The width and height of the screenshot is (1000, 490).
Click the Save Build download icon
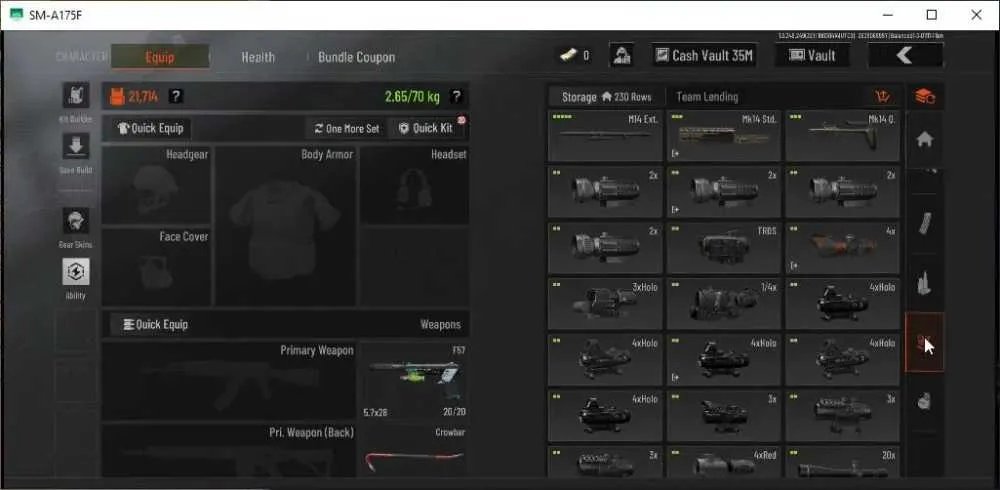pyautogui.click(x=76, y=146)
